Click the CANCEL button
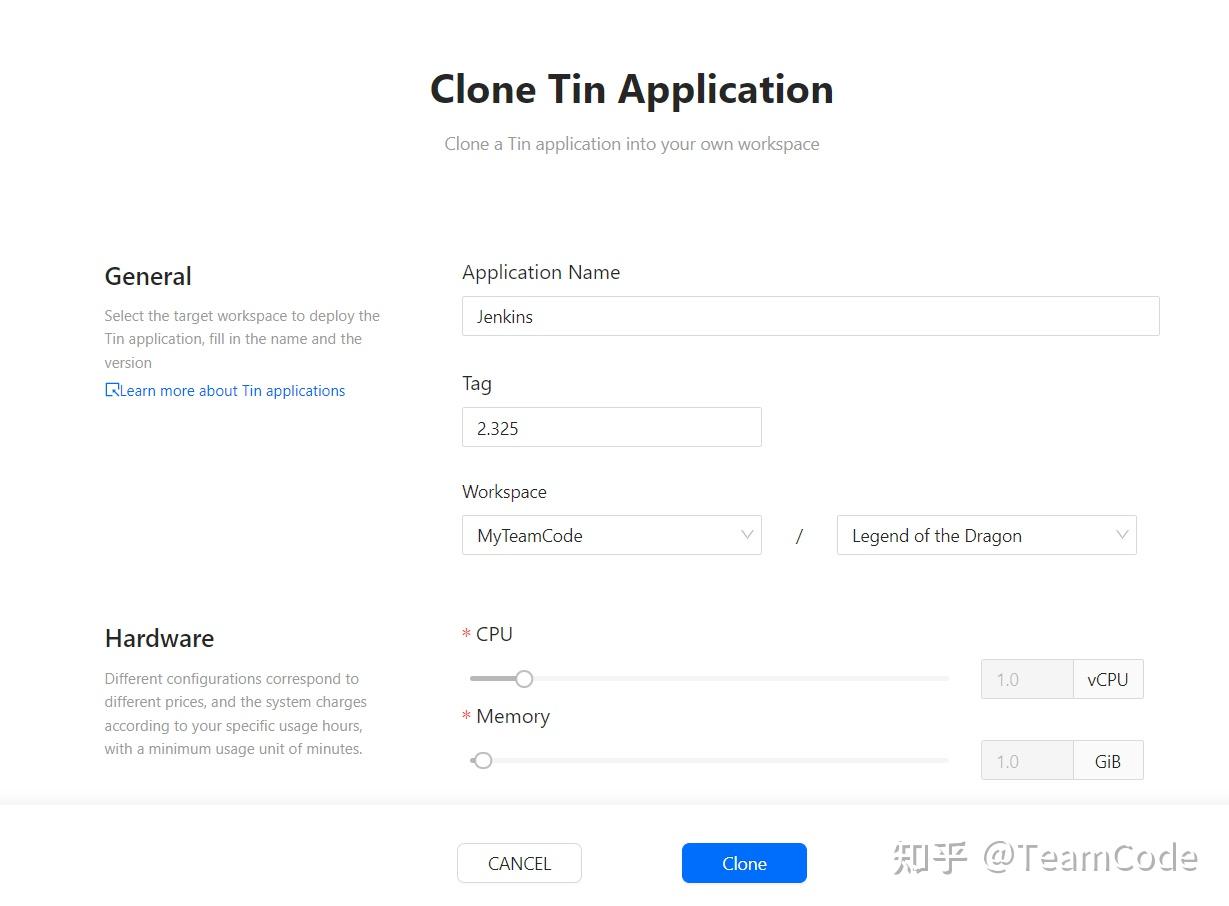Image resolution: width=1229 pixels, height=906 pixels. [519, 863]
